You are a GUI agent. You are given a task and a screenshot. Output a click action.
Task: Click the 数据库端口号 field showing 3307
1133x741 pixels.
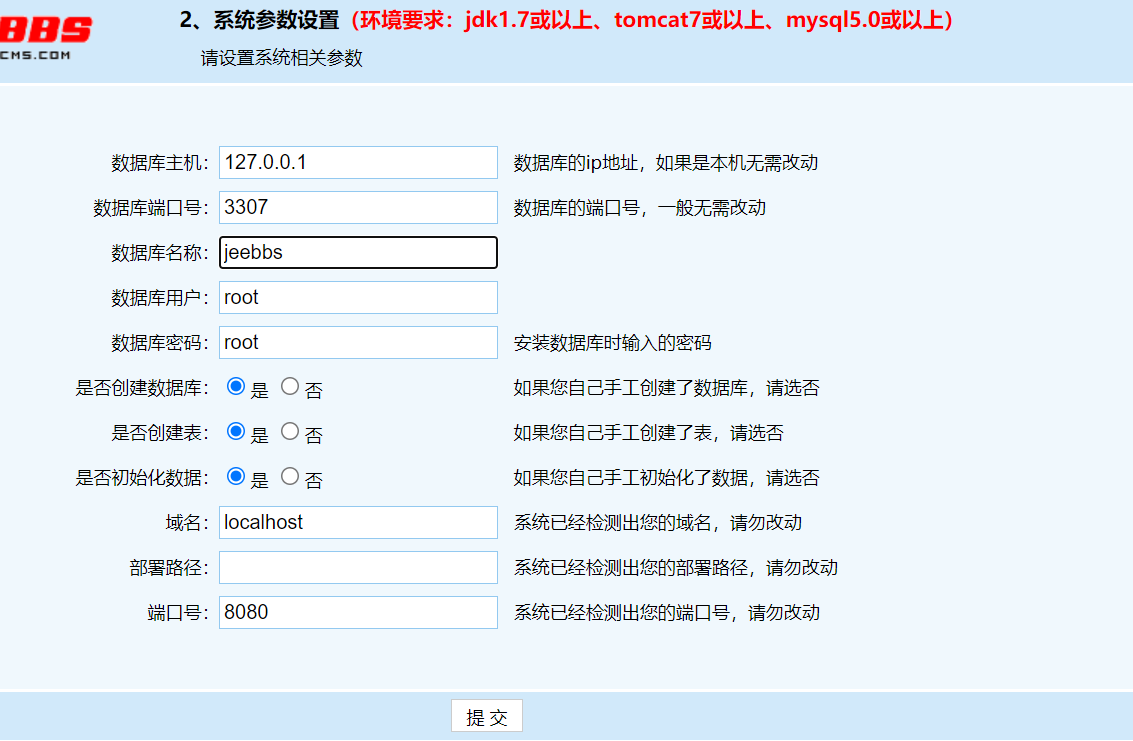click(x=358, y=207)
